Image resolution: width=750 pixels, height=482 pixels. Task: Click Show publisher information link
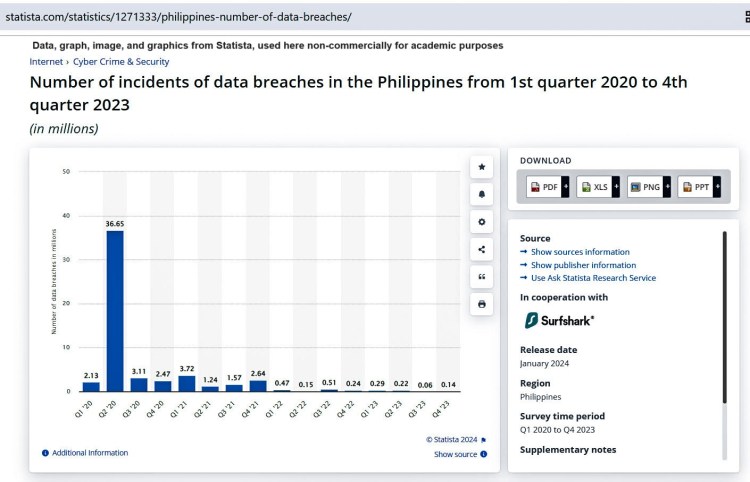click(x=583, y=265)
